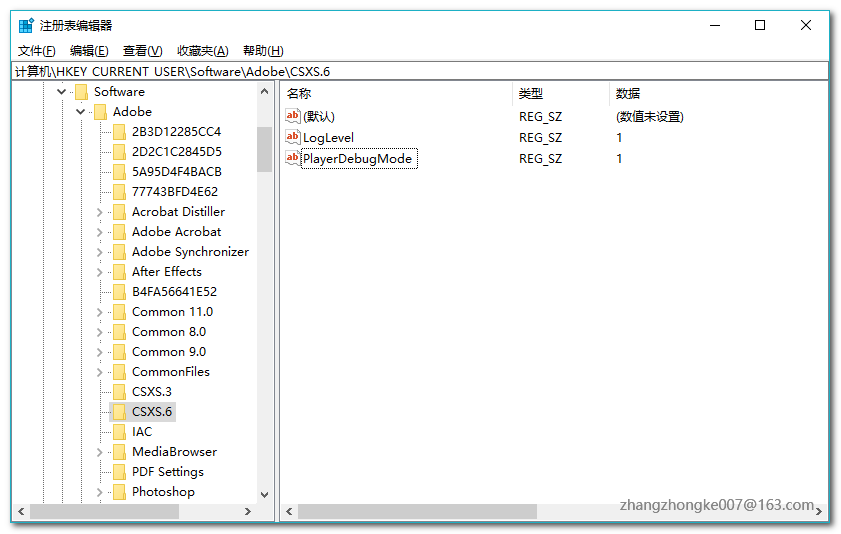Open the 收藏夹(A) favorites menu
The width and height of the screenshot is (841, 534).
point(203,51)
